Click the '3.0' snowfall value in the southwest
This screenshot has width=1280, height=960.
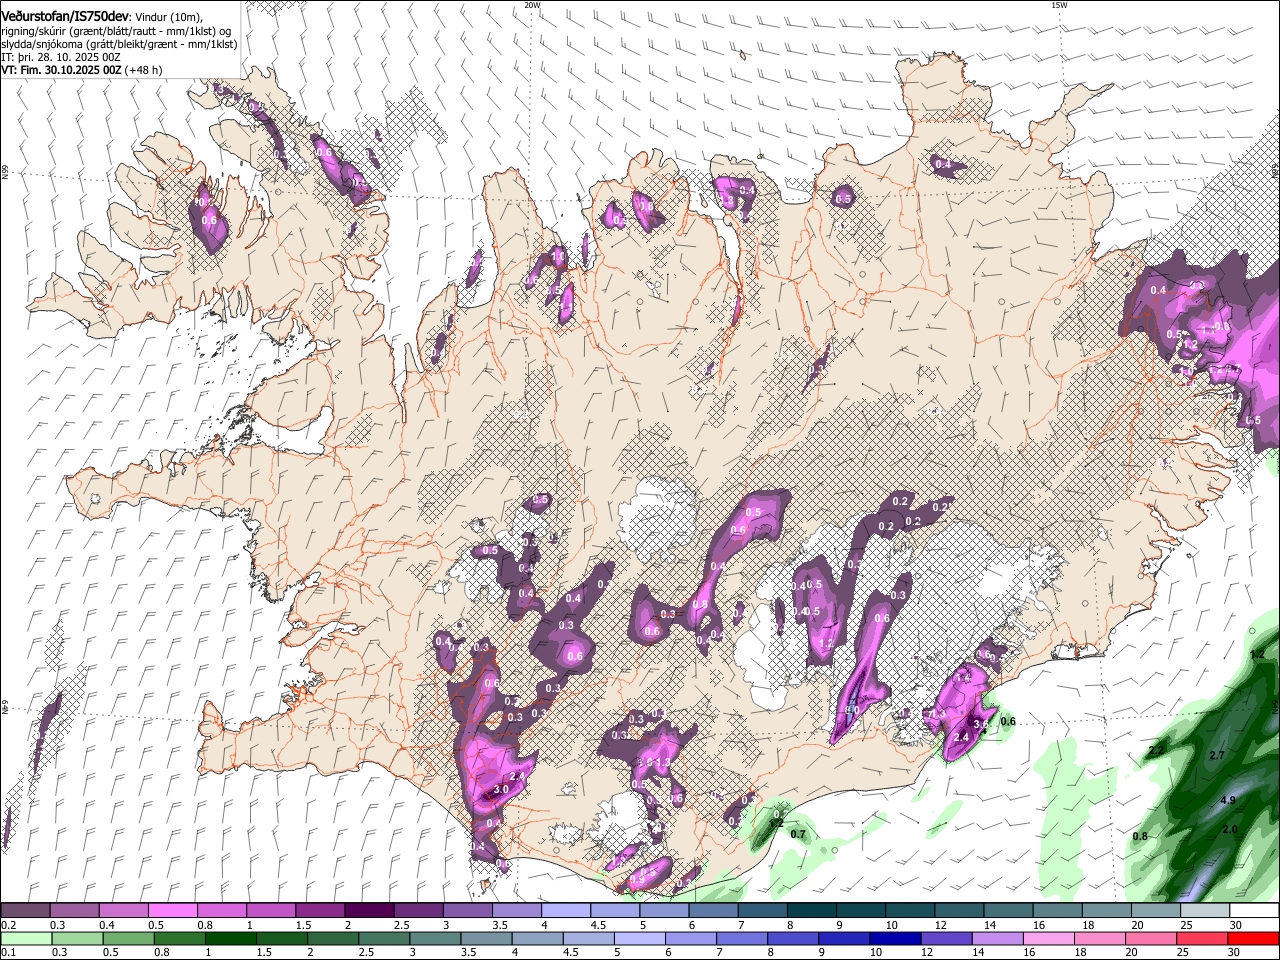click(501, 789)
